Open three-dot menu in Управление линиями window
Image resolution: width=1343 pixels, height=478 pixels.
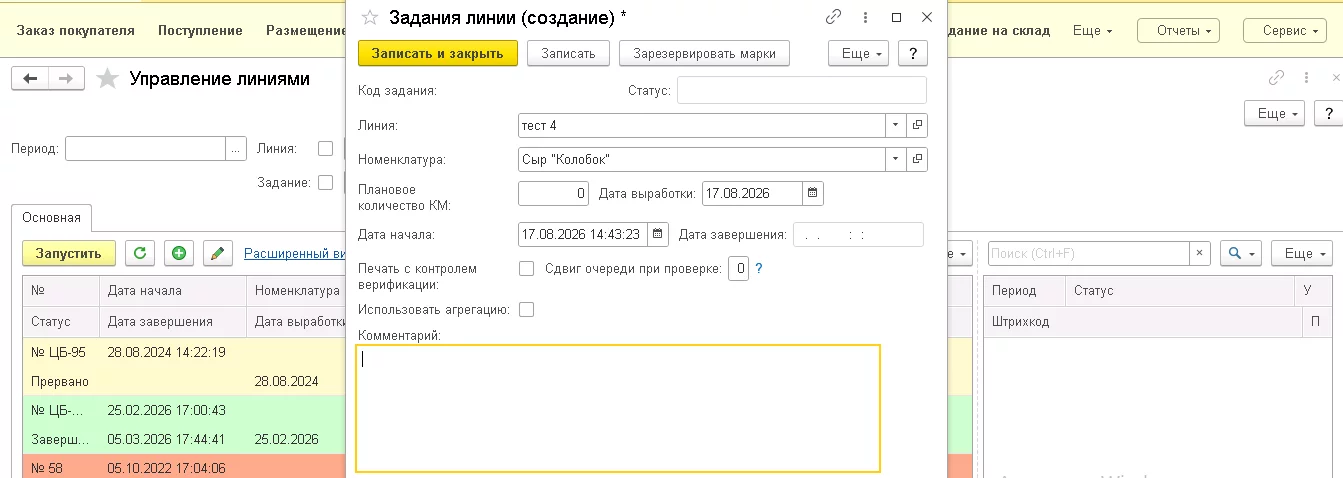[1306, 78]
